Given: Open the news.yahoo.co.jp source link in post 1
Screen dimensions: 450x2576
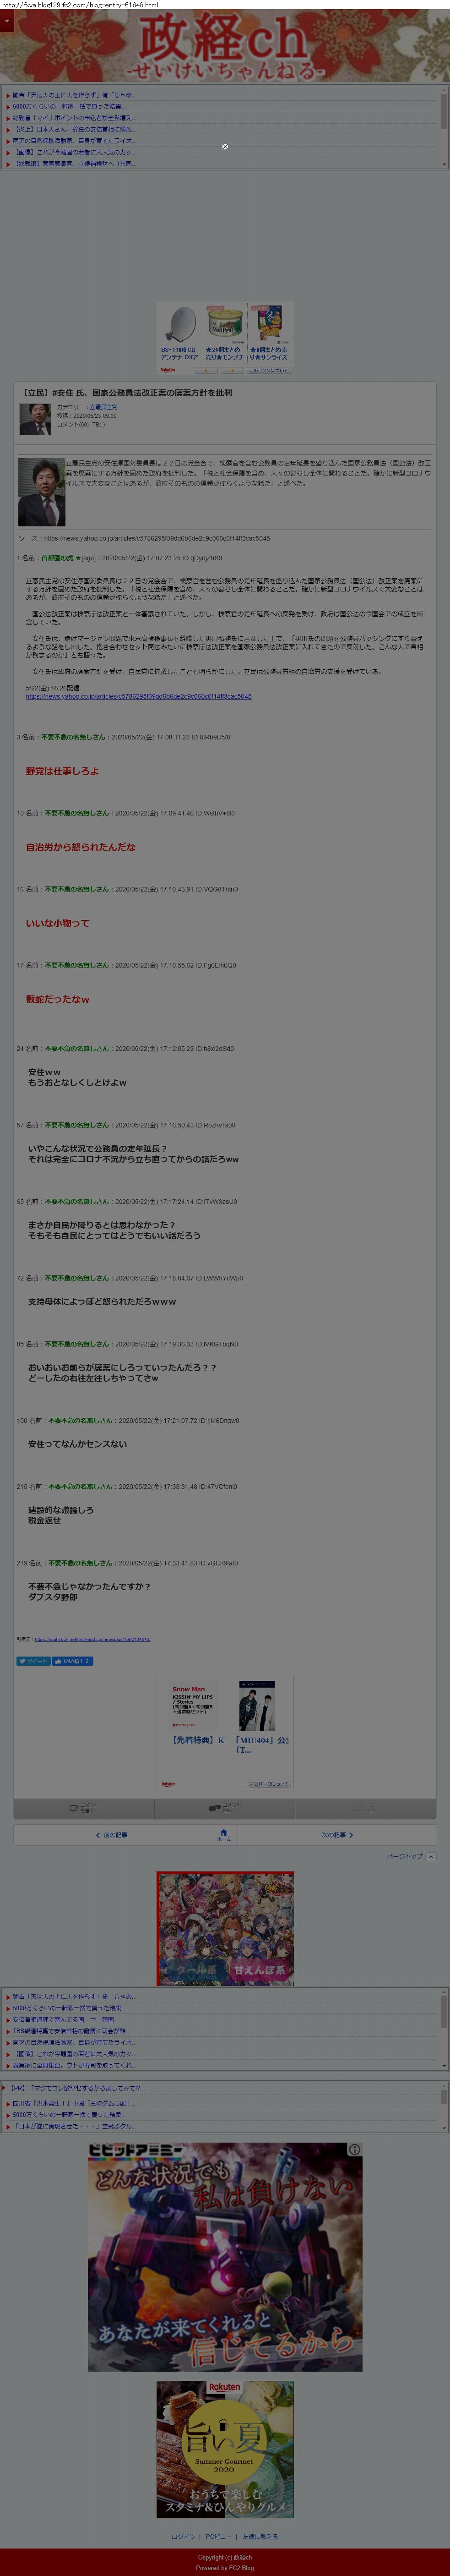Looking at the screenshot, I should point(139,696).
